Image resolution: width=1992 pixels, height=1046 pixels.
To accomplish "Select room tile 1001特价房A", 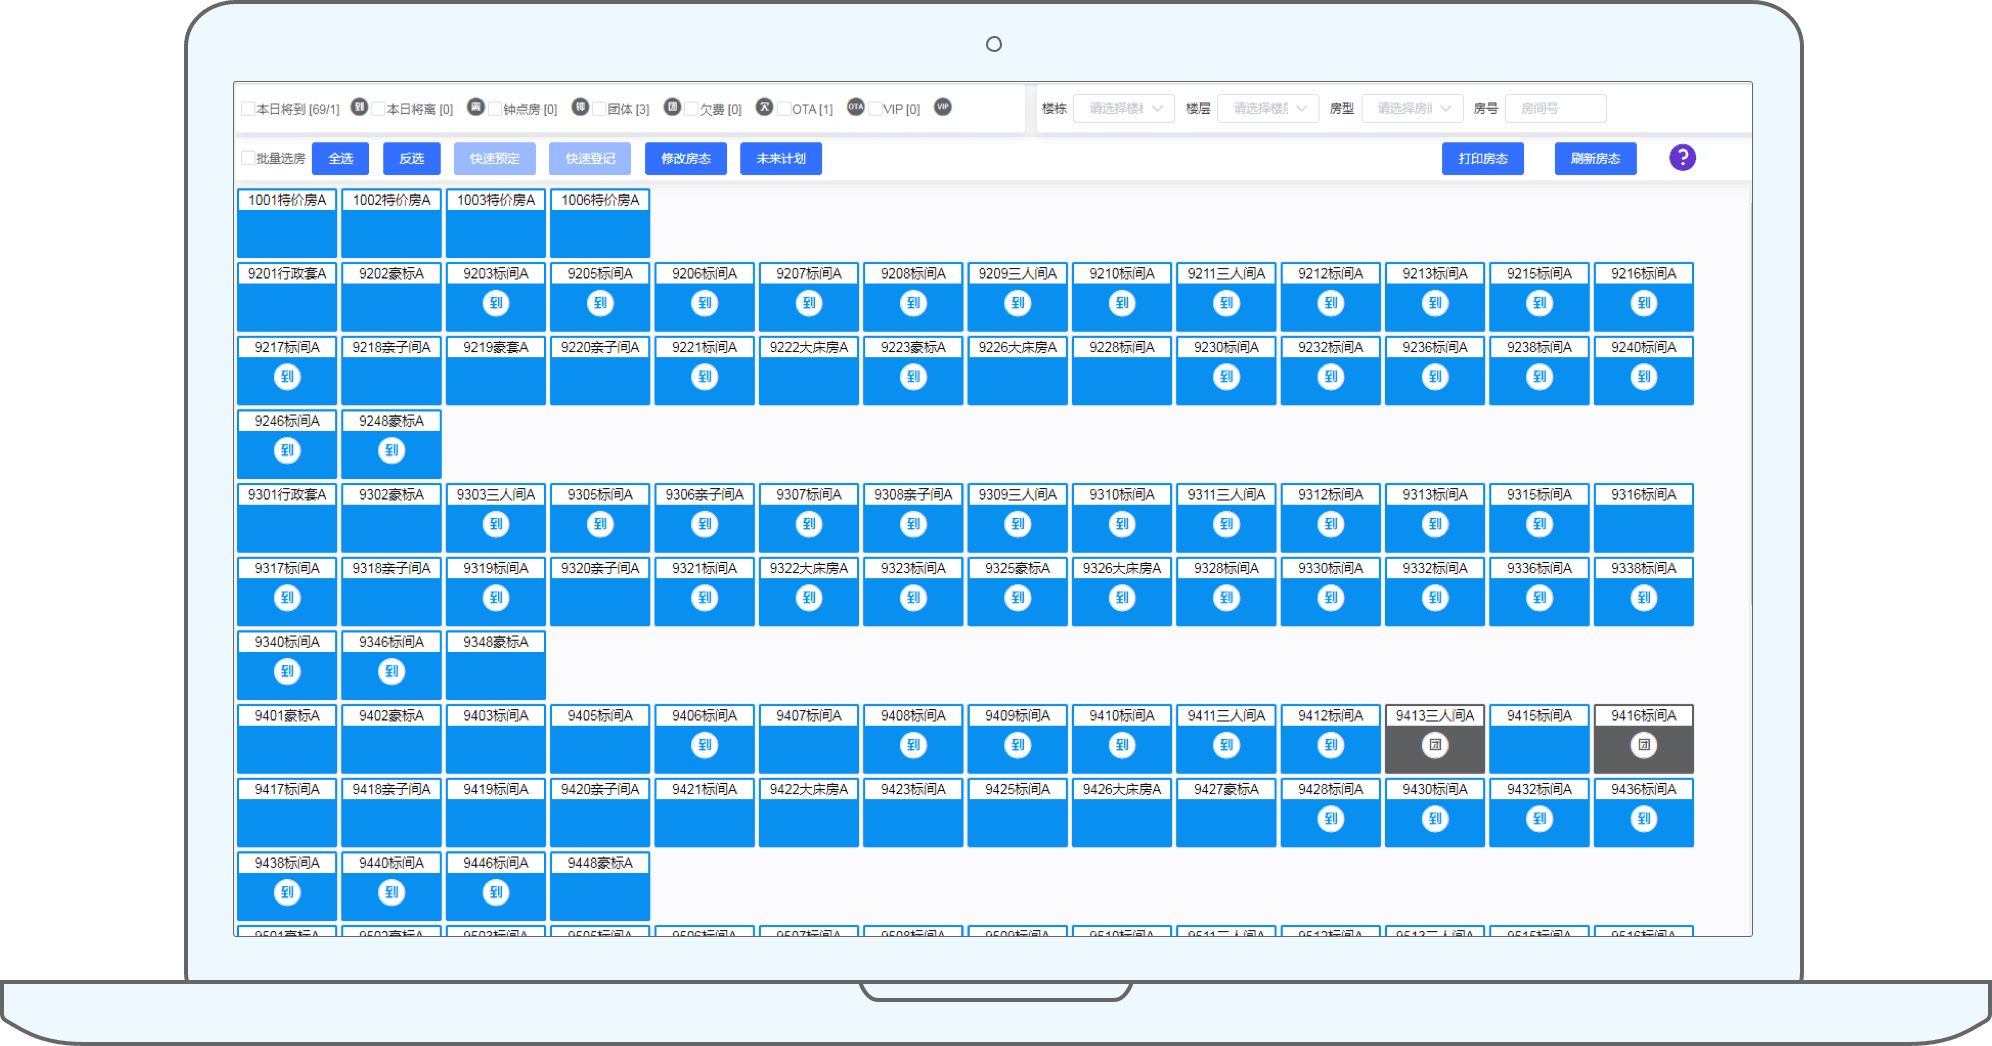I will pyautogui.click(x=287, y=223).
